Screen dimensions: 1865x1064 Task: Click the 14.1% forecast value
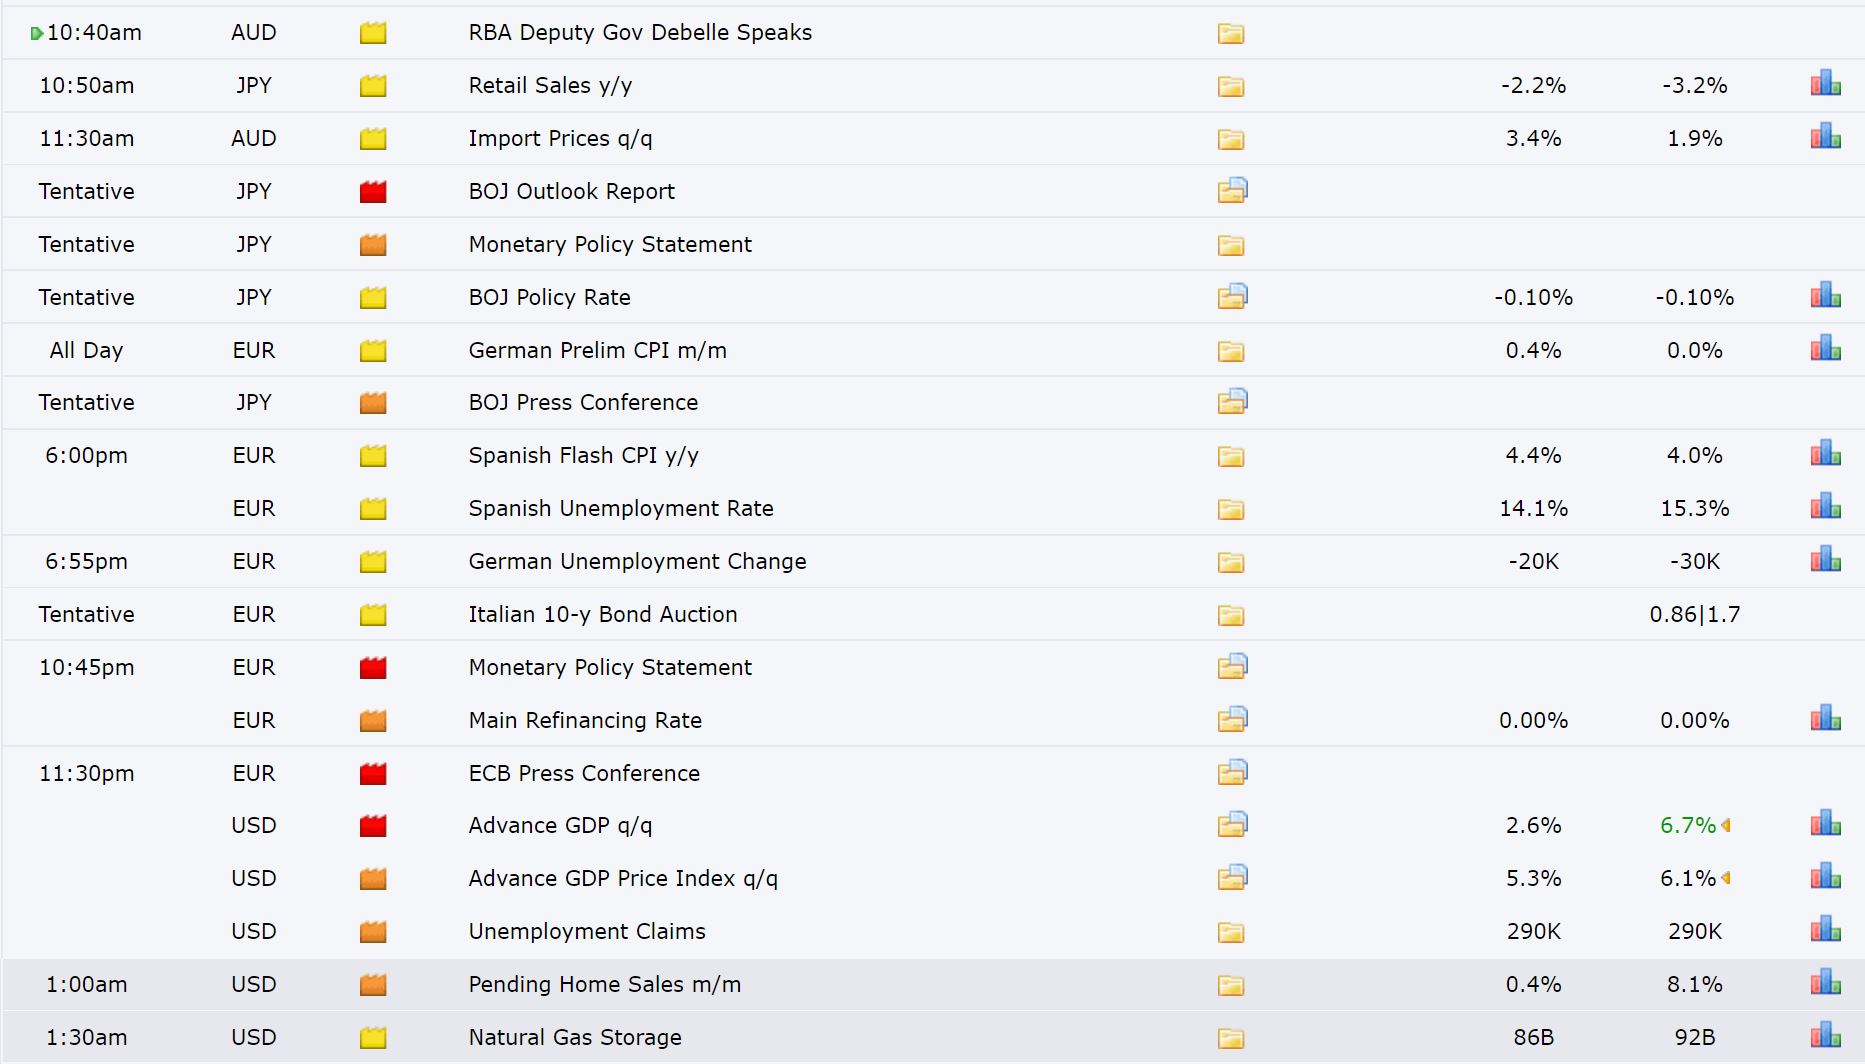pyautogui.click(x=1534, y=508)
